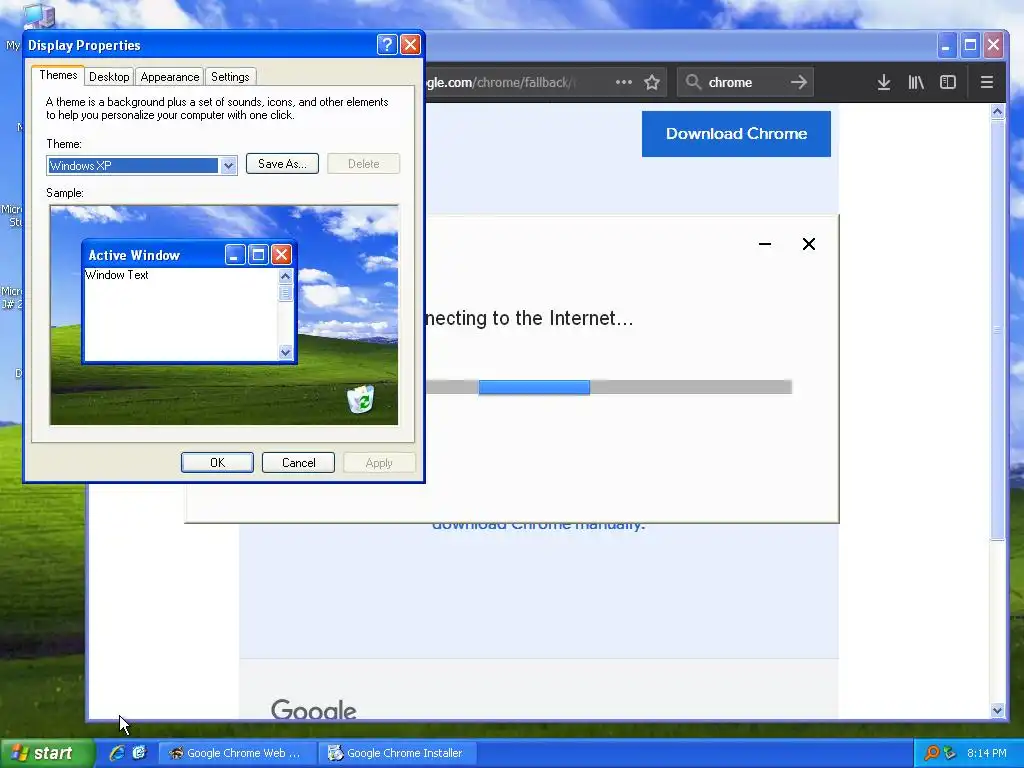Click into the search box containing chrome
The width and height of the screenshot is (1024, 768).
tap(744, 82)
